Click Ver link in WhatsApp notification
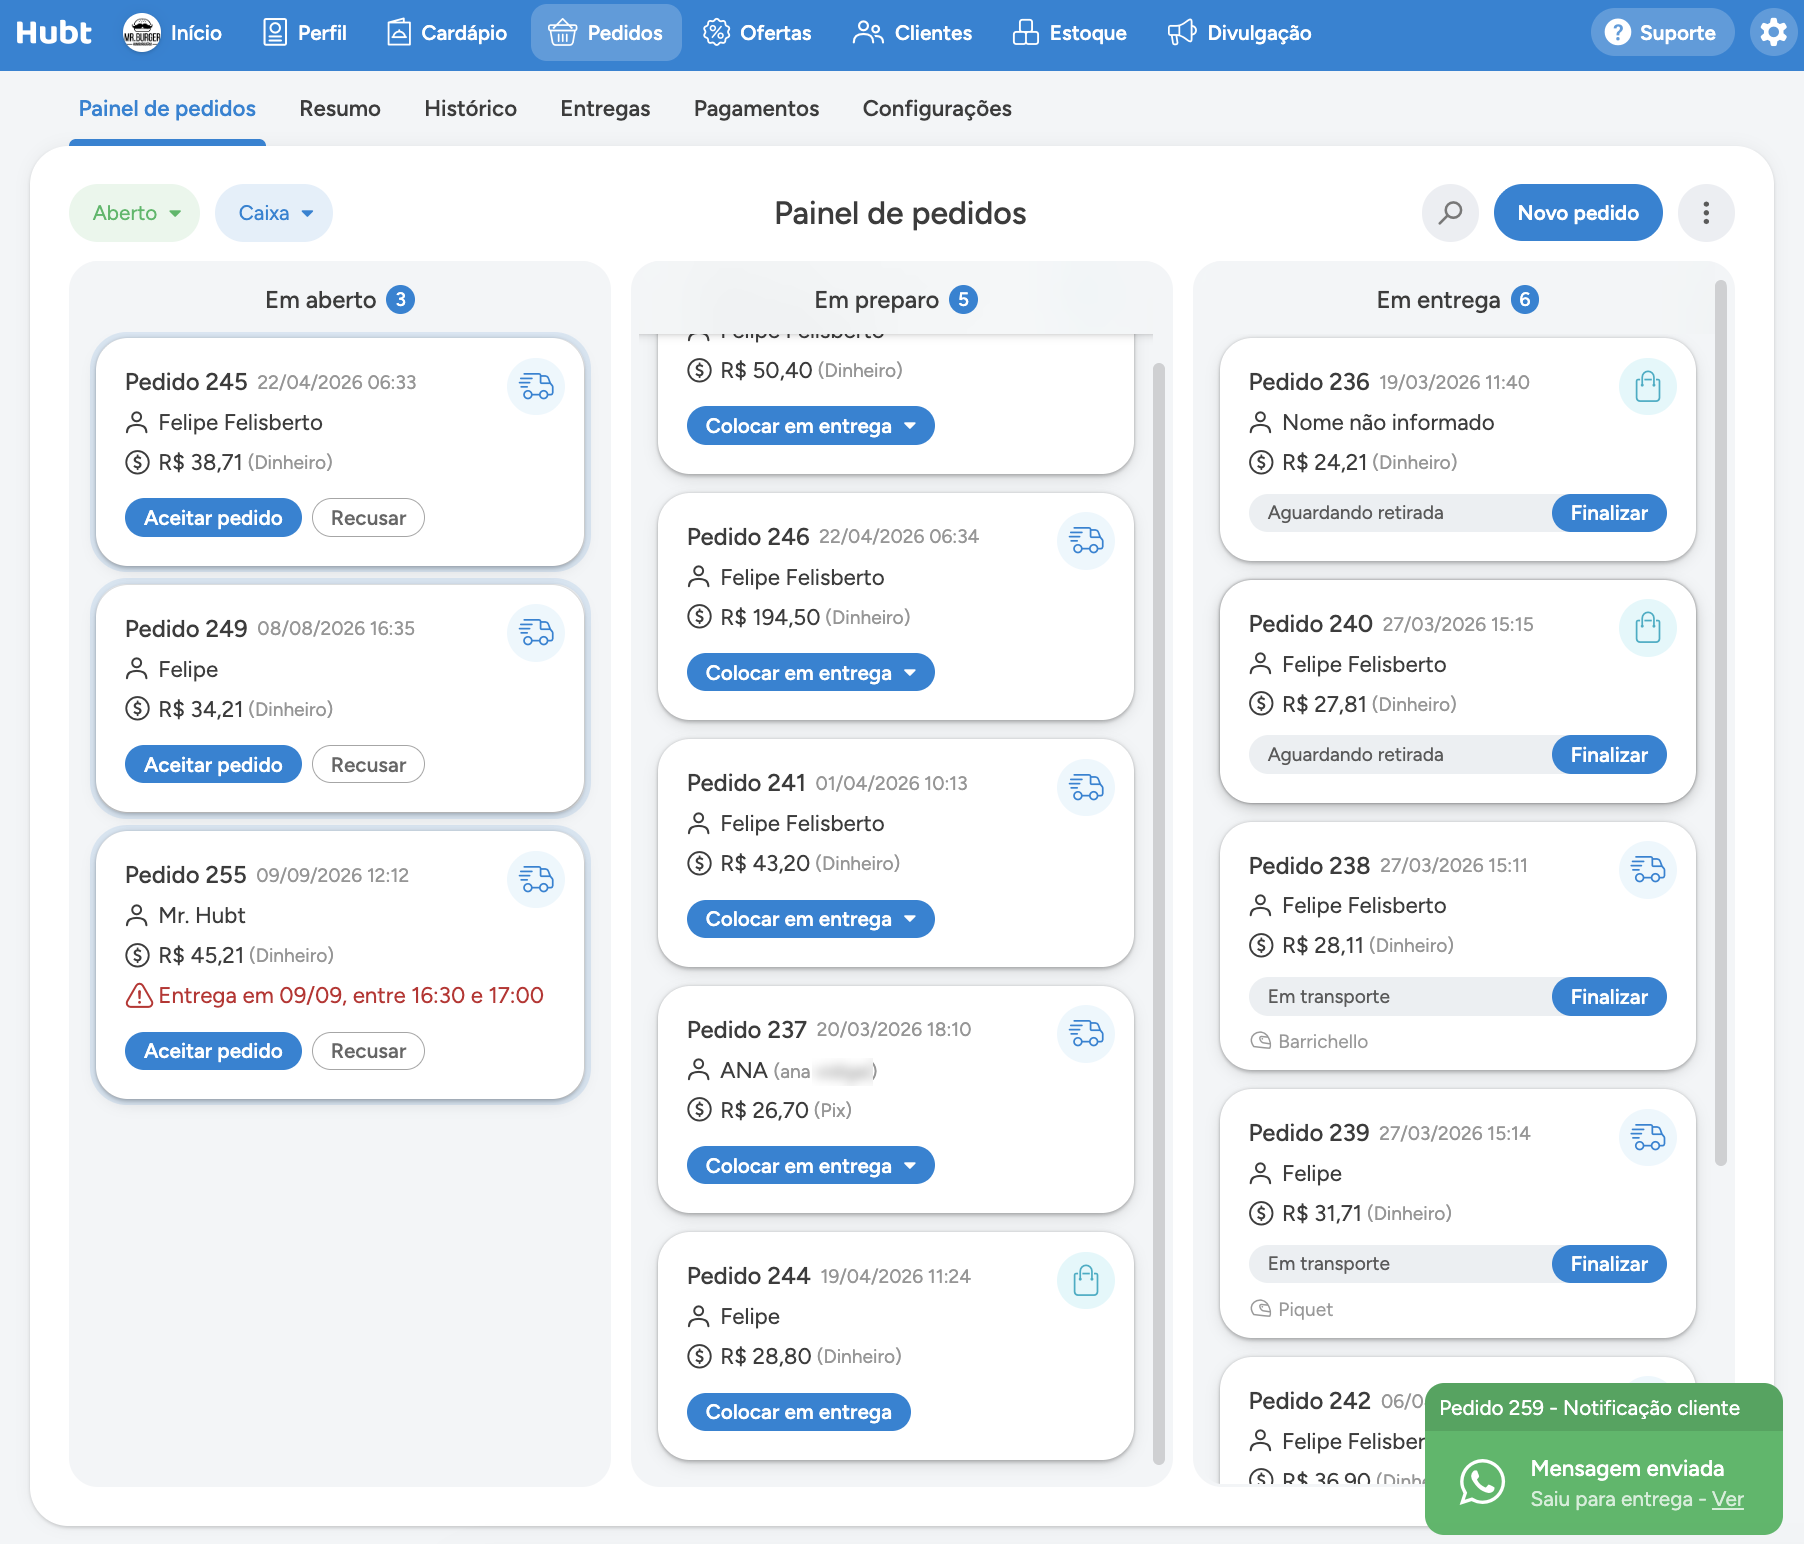Viewport: 1804px width, 1544px height. (x=1727, y=1499)
